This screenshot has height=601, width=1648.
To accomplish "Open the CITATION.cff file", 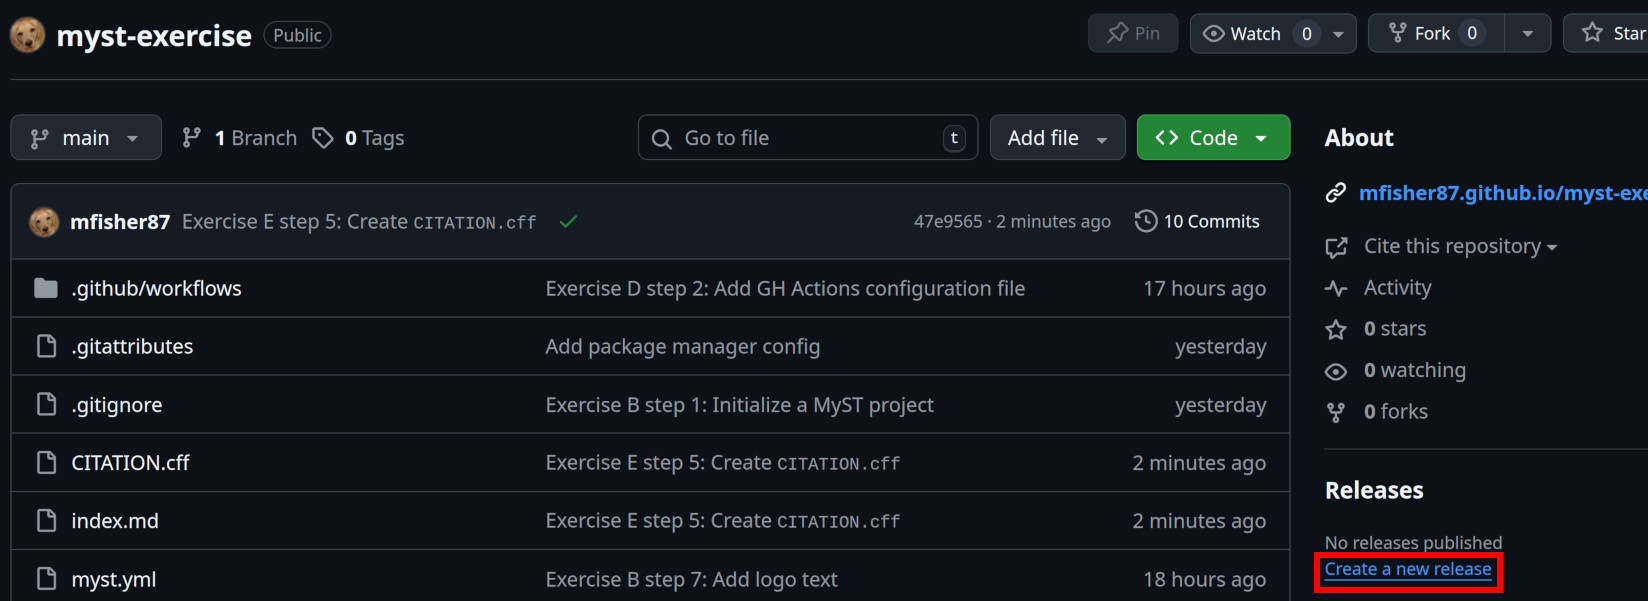I will [x=130, y=463].
